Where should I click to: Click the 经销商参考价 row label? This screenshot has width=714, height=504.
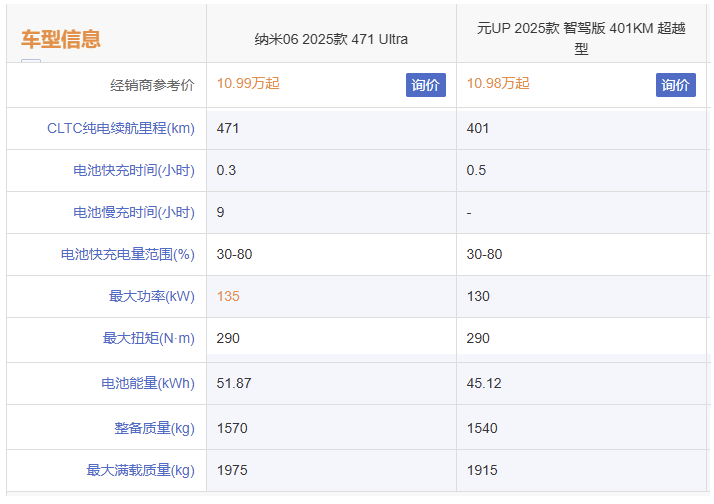(152, 85)
